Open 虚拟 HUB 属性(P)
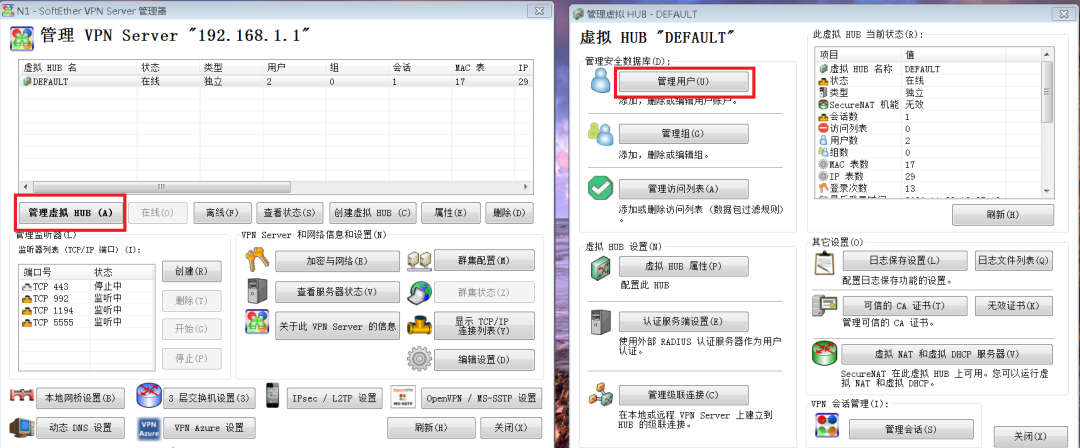 point(683,267)
